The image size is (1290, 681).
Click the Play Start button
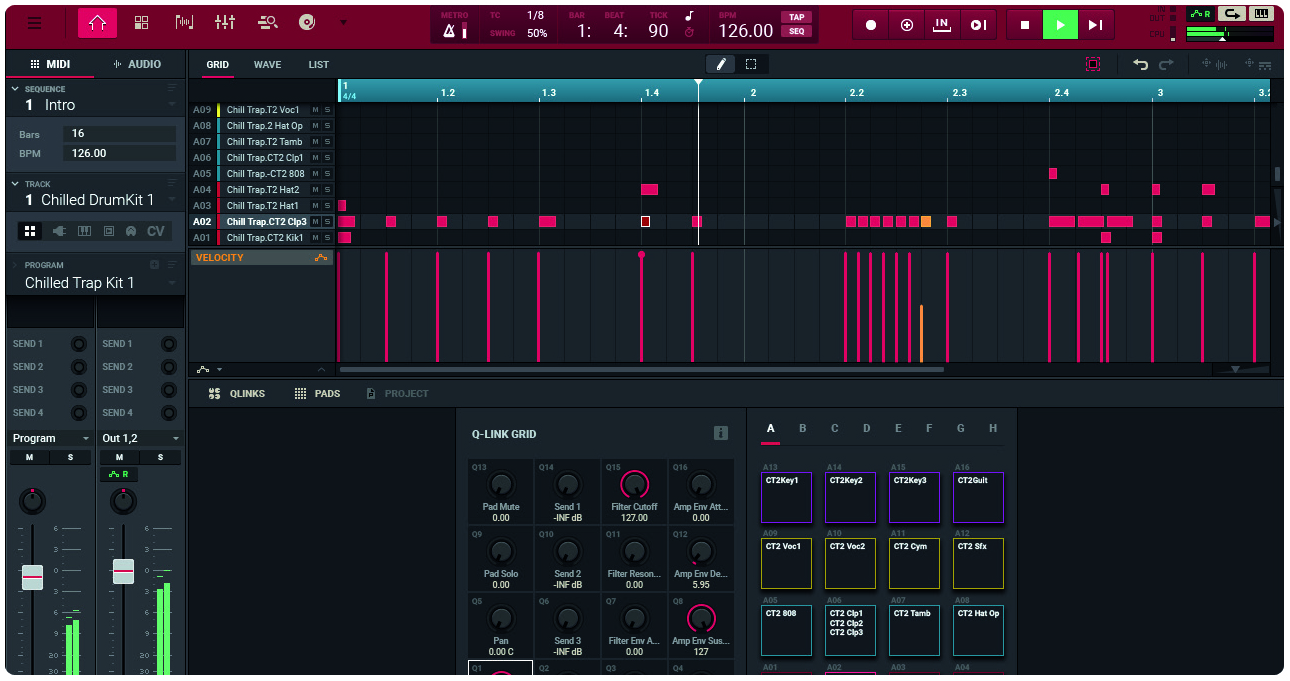(978, 25)
